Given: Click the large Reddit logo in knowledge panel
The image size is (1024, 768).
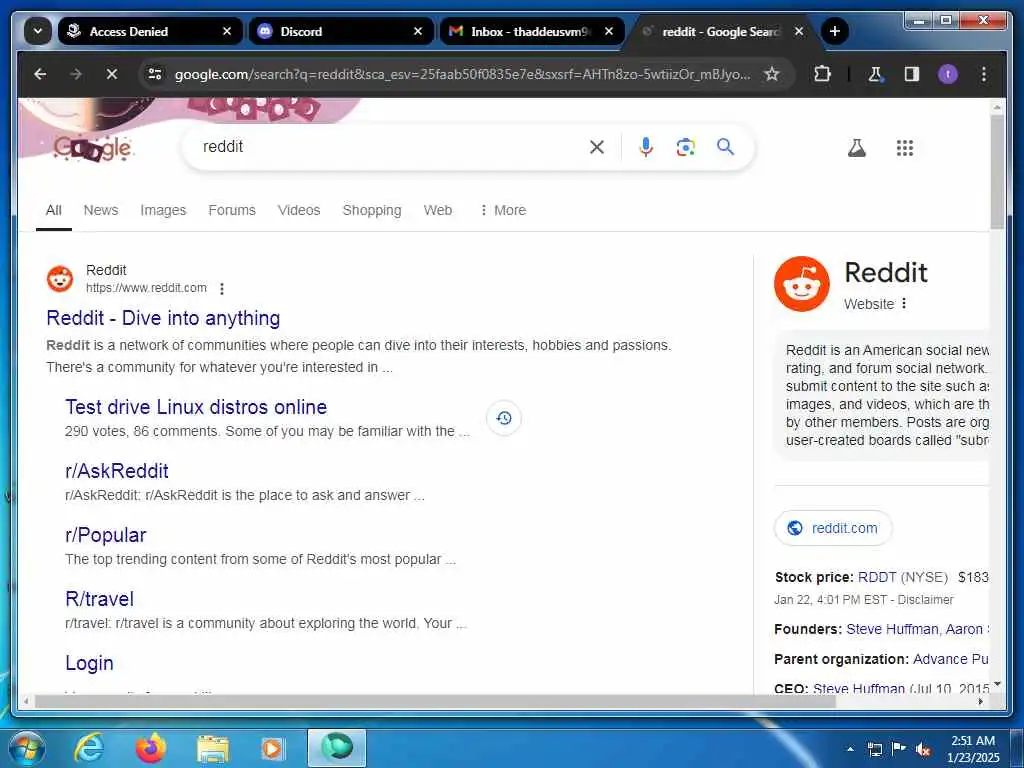Looking at the screenshot, I should pos(801,284).
